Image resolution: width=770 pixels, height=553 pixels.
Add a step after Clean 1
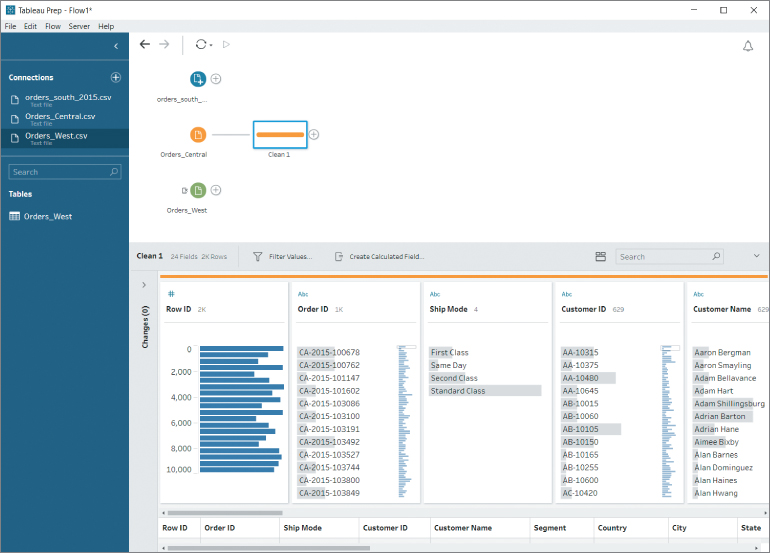pyautogui.click(x=314, y=135)
